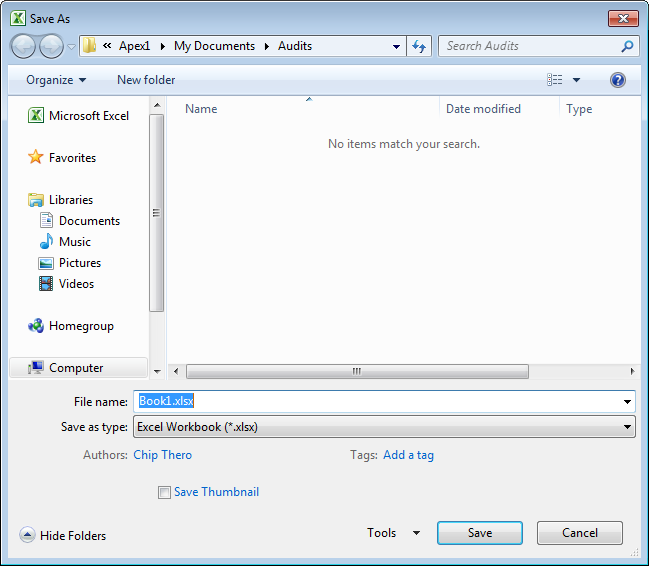Screen dimensions: 649x566
Task: Click the Back navigation arrow button
Action: tap(24, 46)
